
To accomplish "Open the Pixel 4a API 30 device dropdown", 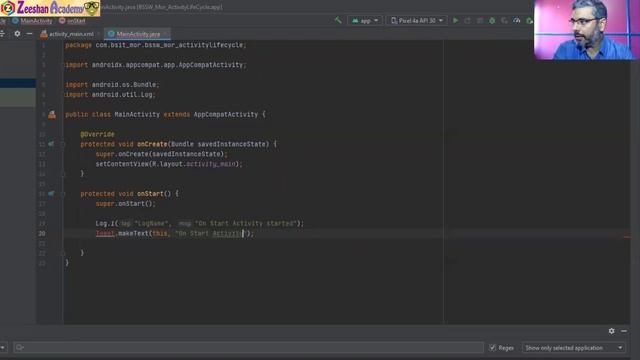I will [x=416, y=20].
